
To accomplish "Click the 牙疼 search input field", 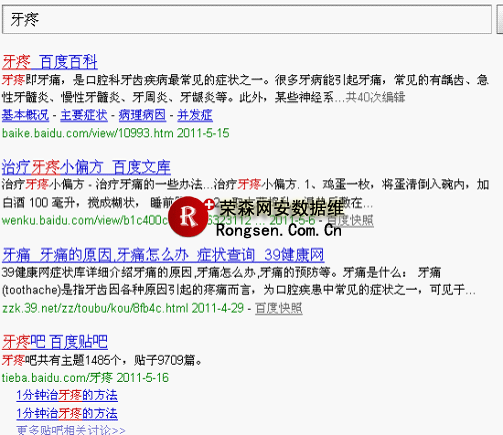I will tap(247, 19).
